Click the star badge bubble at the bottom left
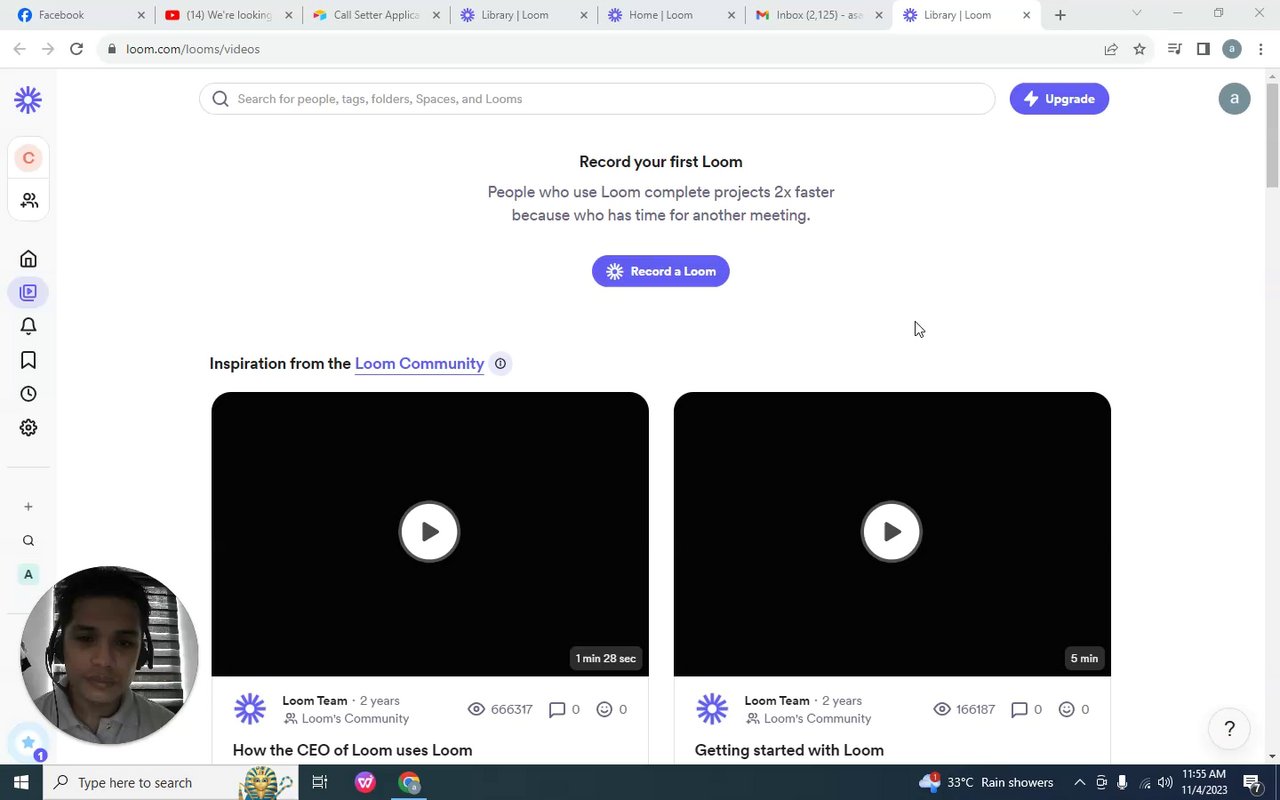The height and width of the screenshot is (800, 1280). [x=28, y=743]
